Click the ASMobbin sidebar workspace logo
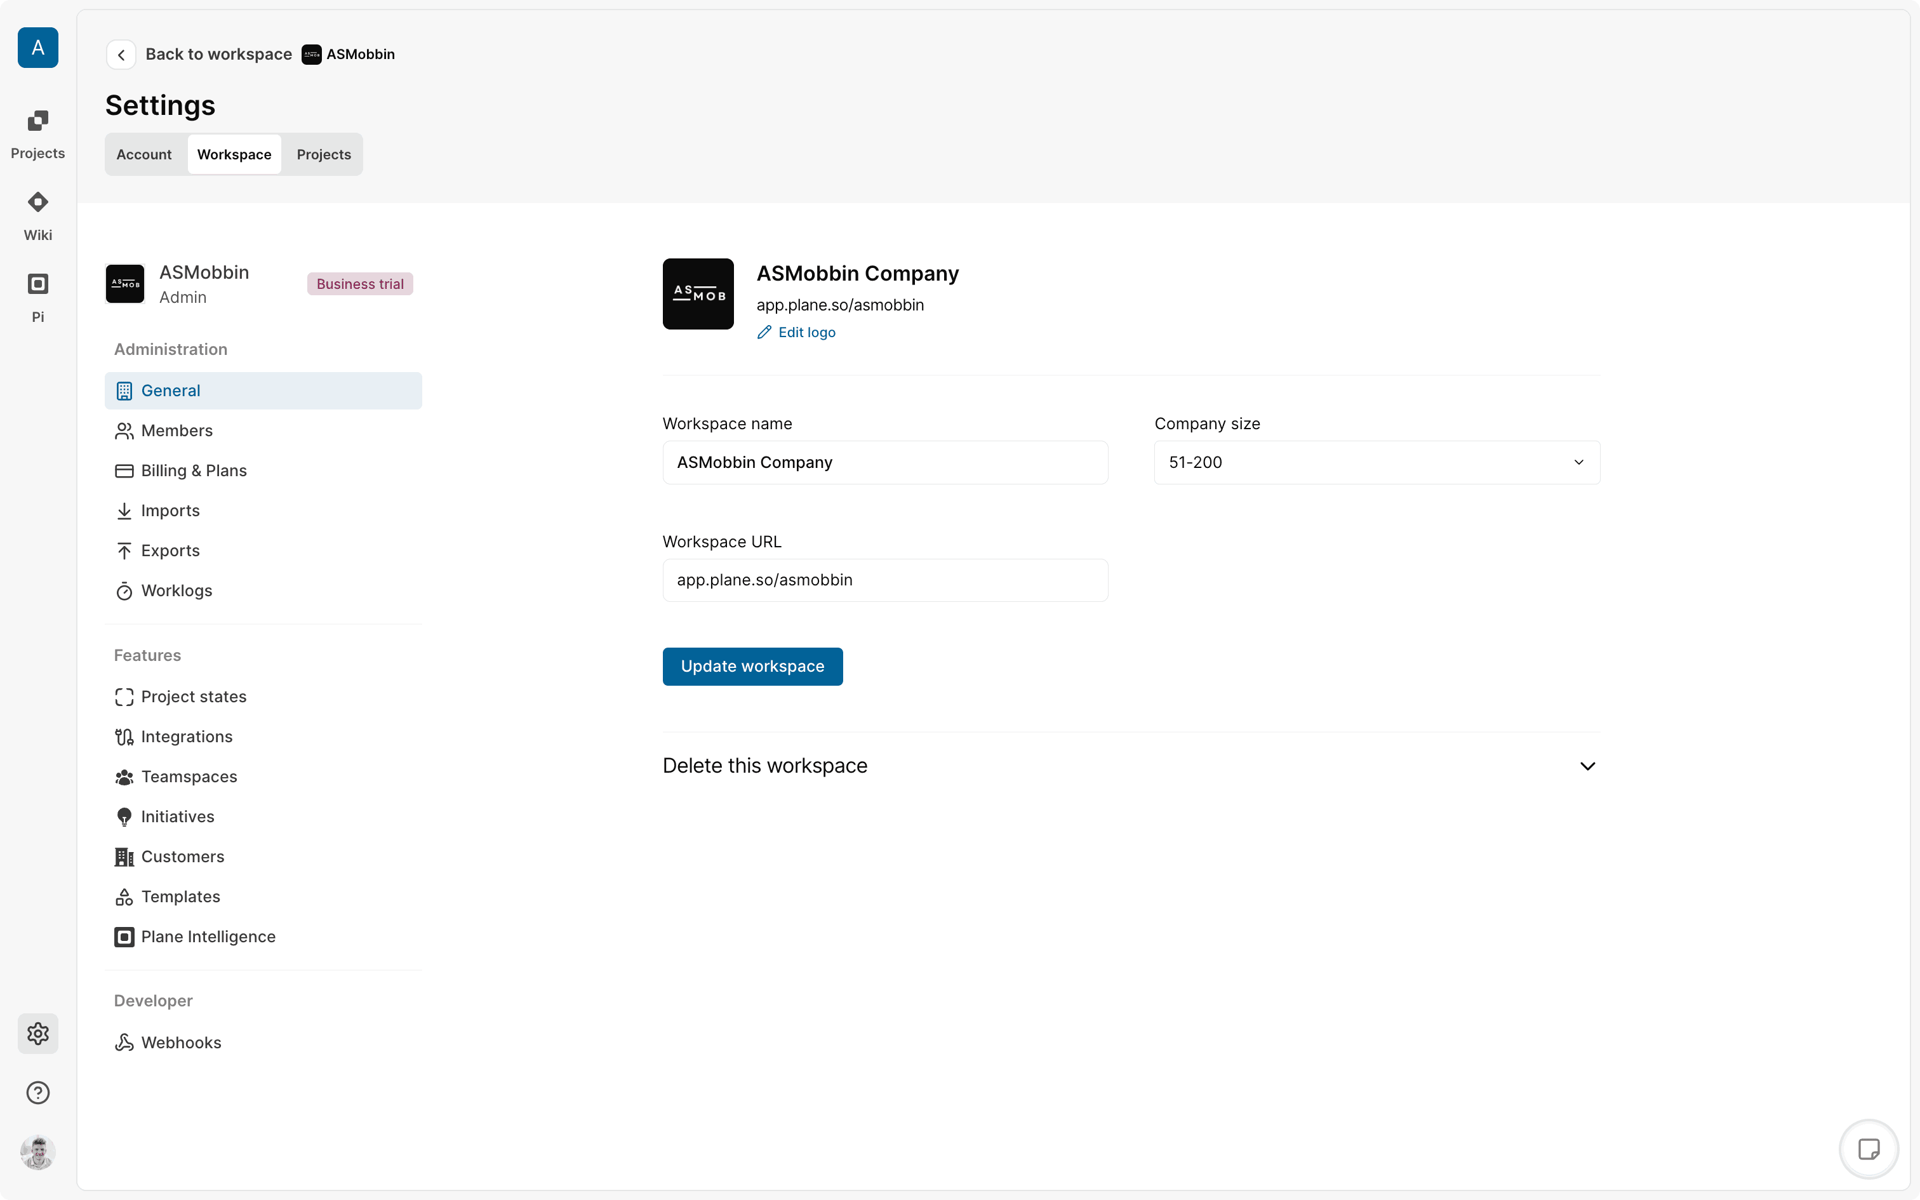 (125, 284)
